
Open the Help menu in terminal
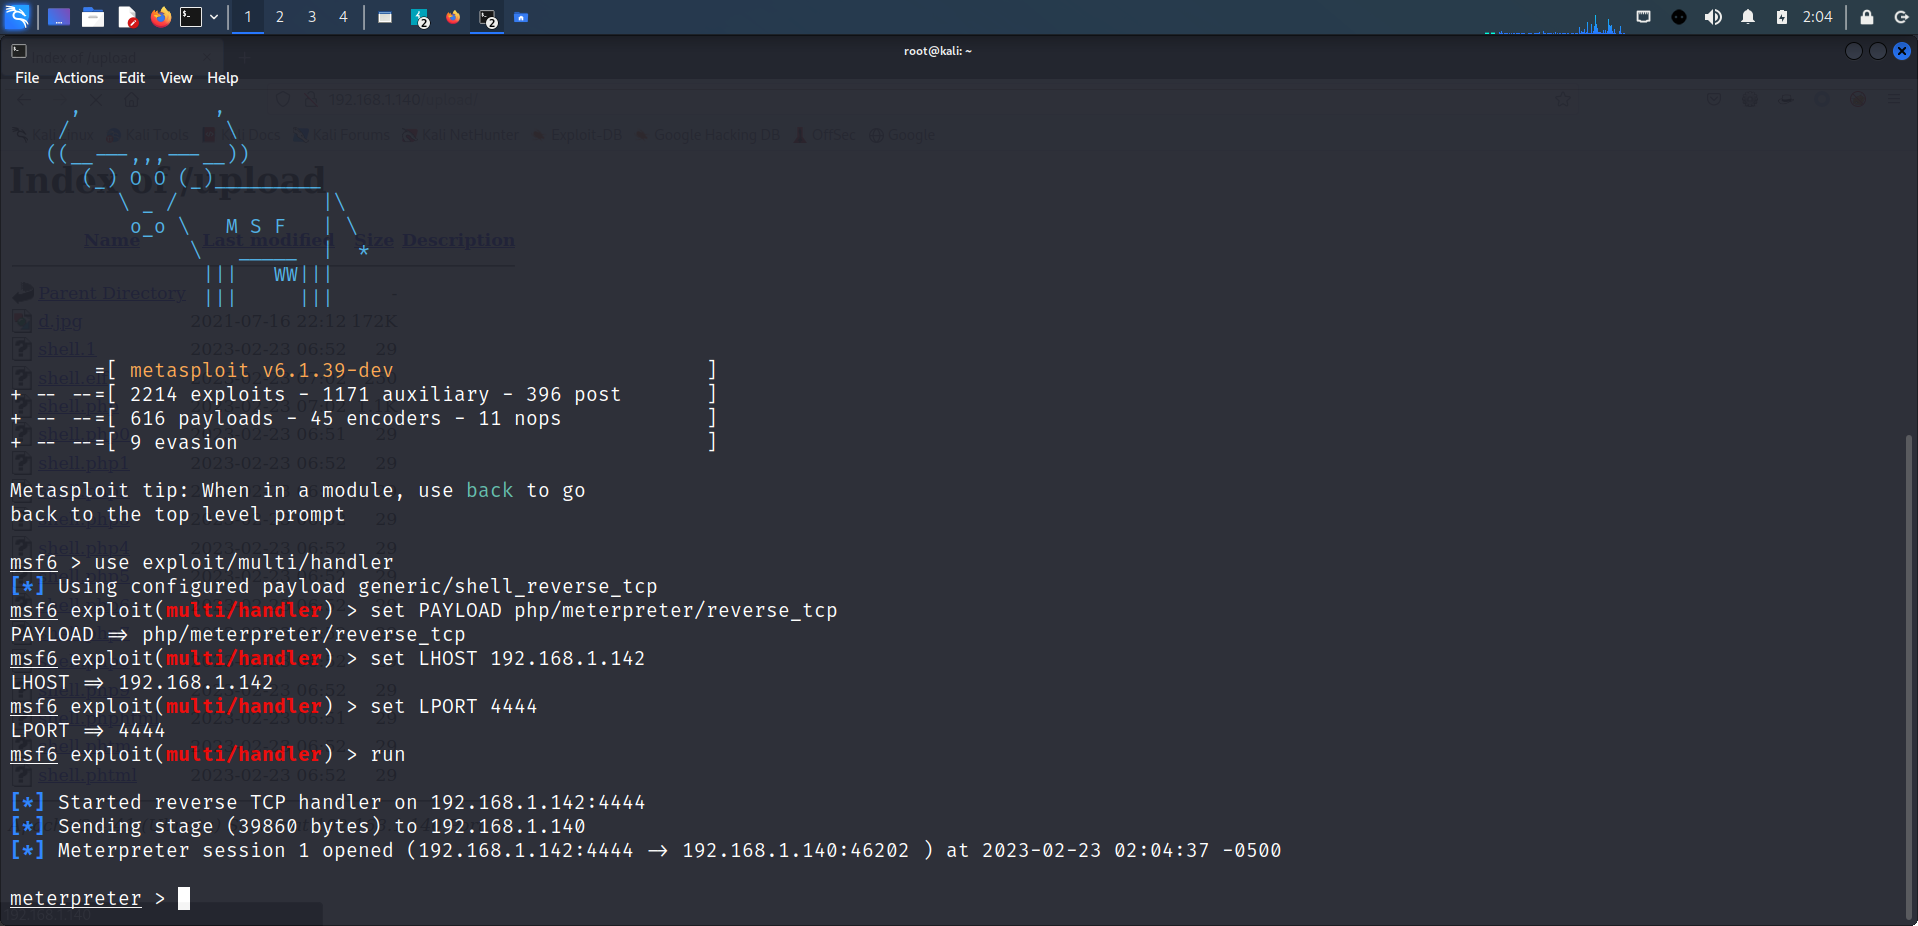coord(223,78)
